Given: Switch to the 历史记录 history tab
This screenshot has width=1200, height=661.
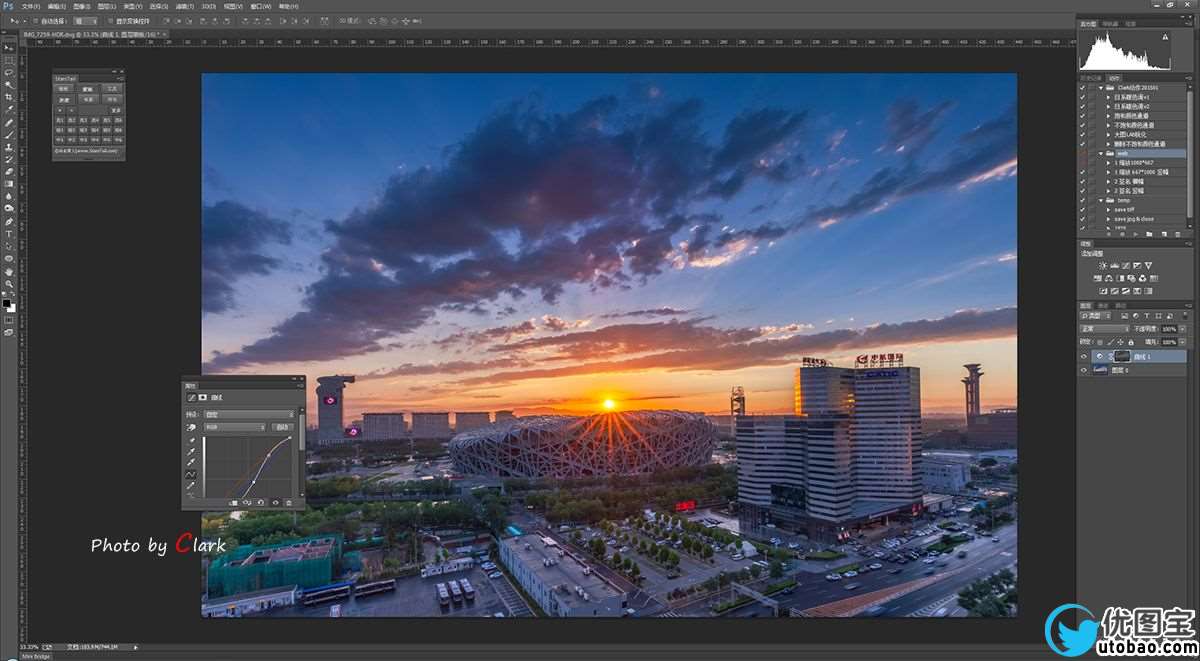Looking at the screenshot, I should pyautogui.click(x=1091, y=78).
